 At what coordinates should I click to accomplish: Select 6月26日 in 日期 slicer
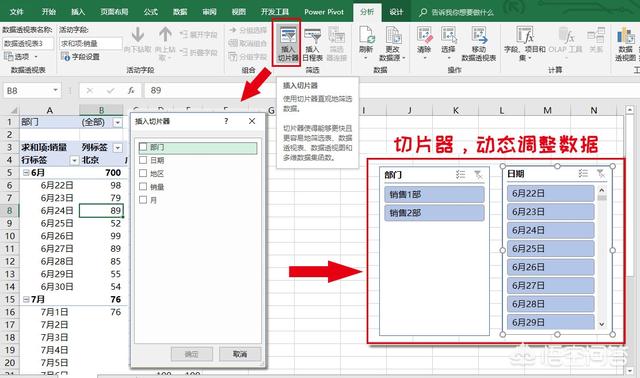(x=551, y=267)
